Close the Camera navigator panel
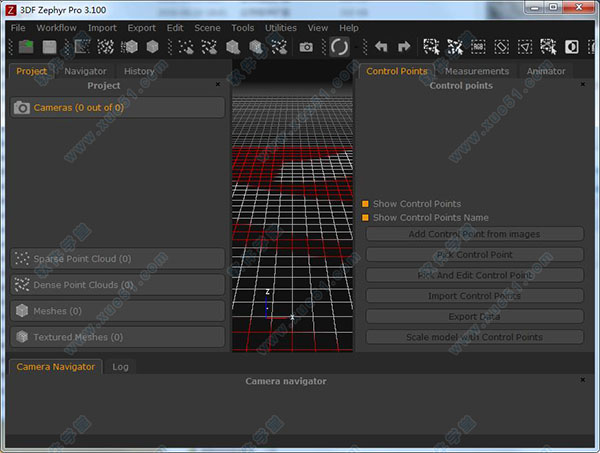Viewport: 600px width, 453px height. [583, 380]
